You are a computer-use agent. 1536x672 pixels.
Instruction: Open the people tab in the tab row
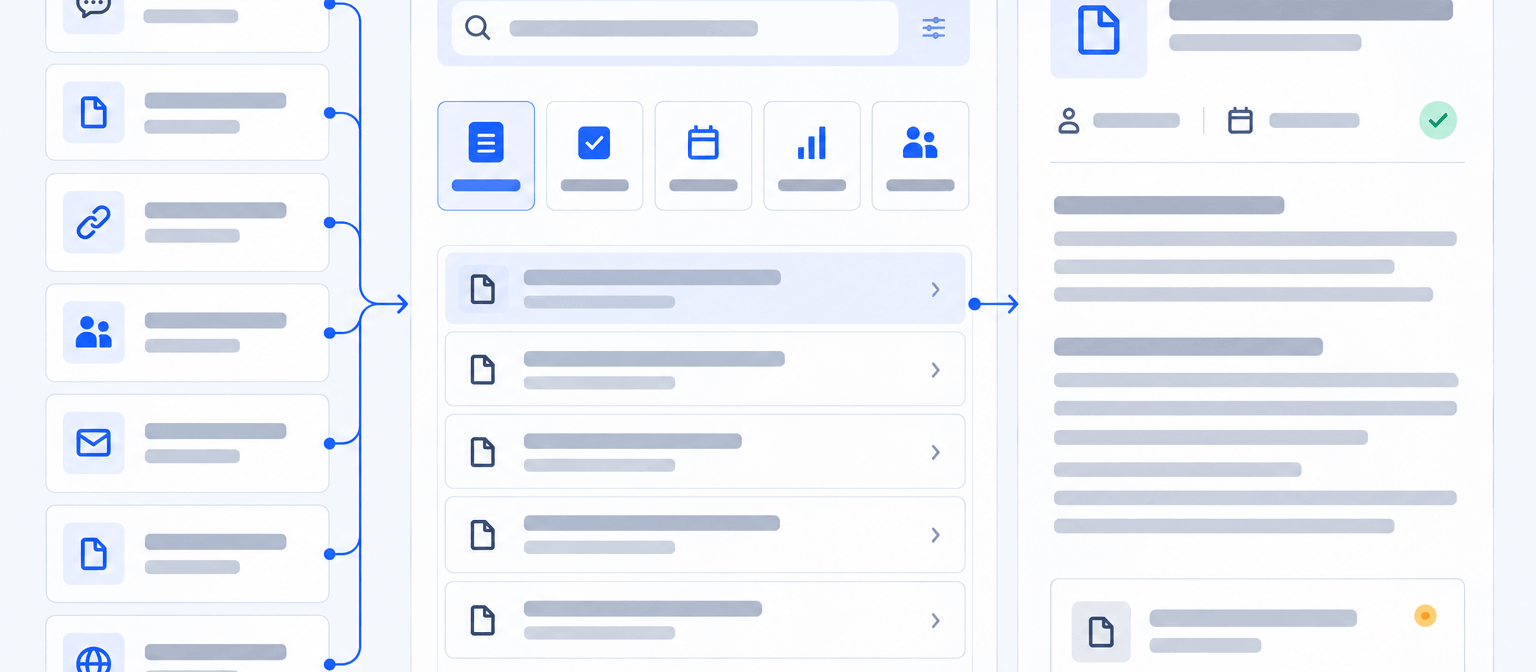pos(920,156)
